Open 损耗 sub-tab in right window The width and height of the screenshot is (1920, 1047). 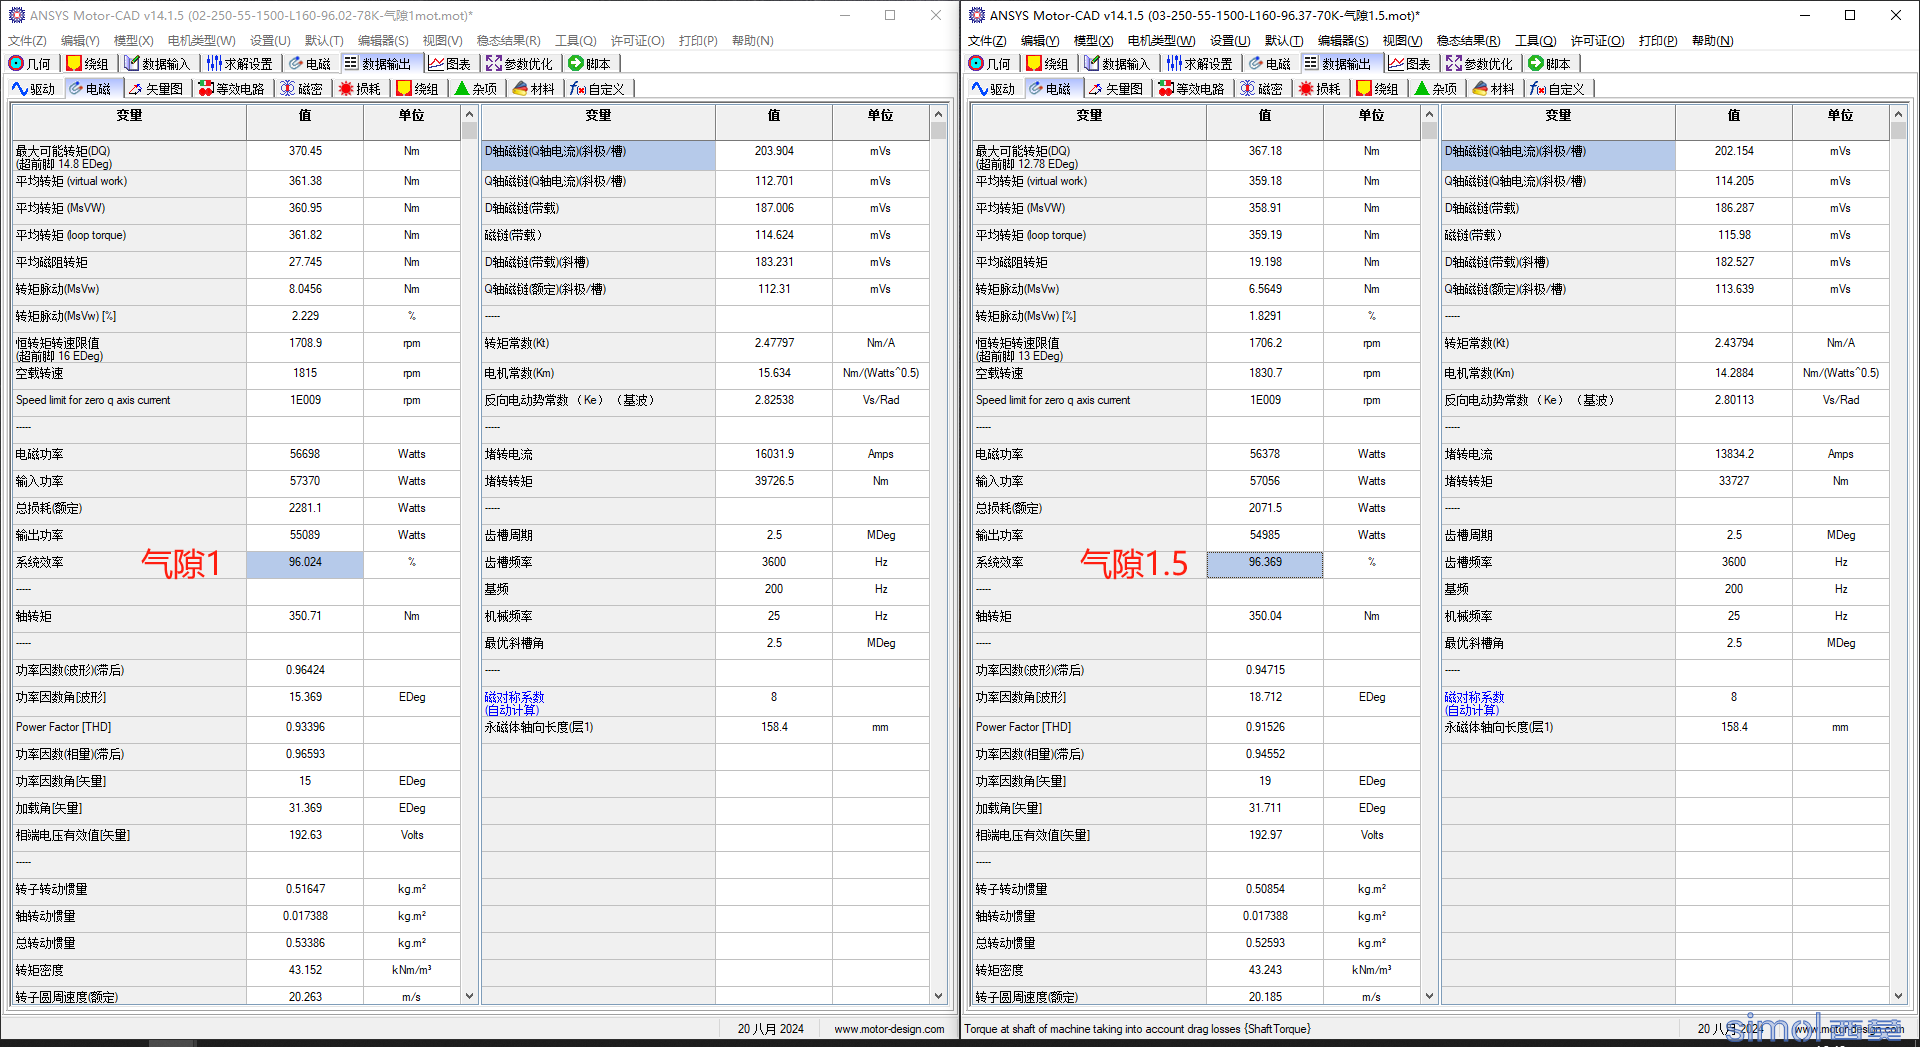pos(1320,88)
